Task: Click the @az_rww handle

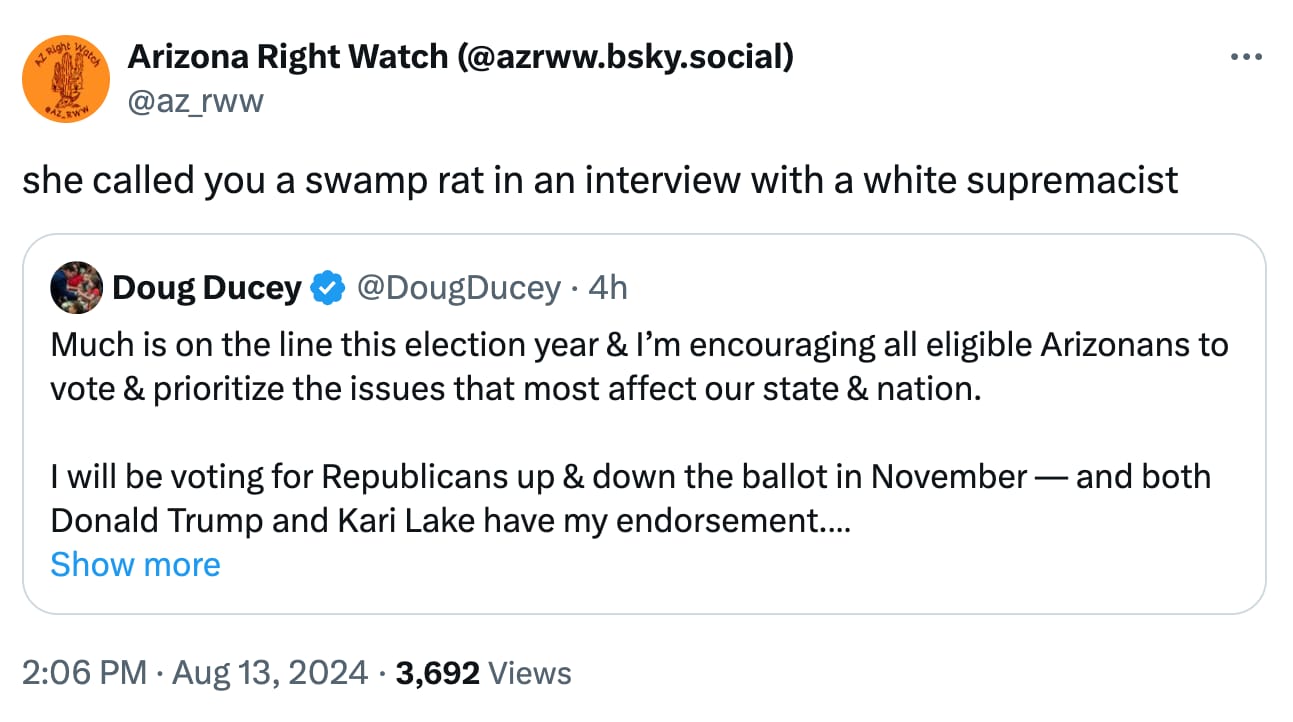Action: [x=195, y=100]
